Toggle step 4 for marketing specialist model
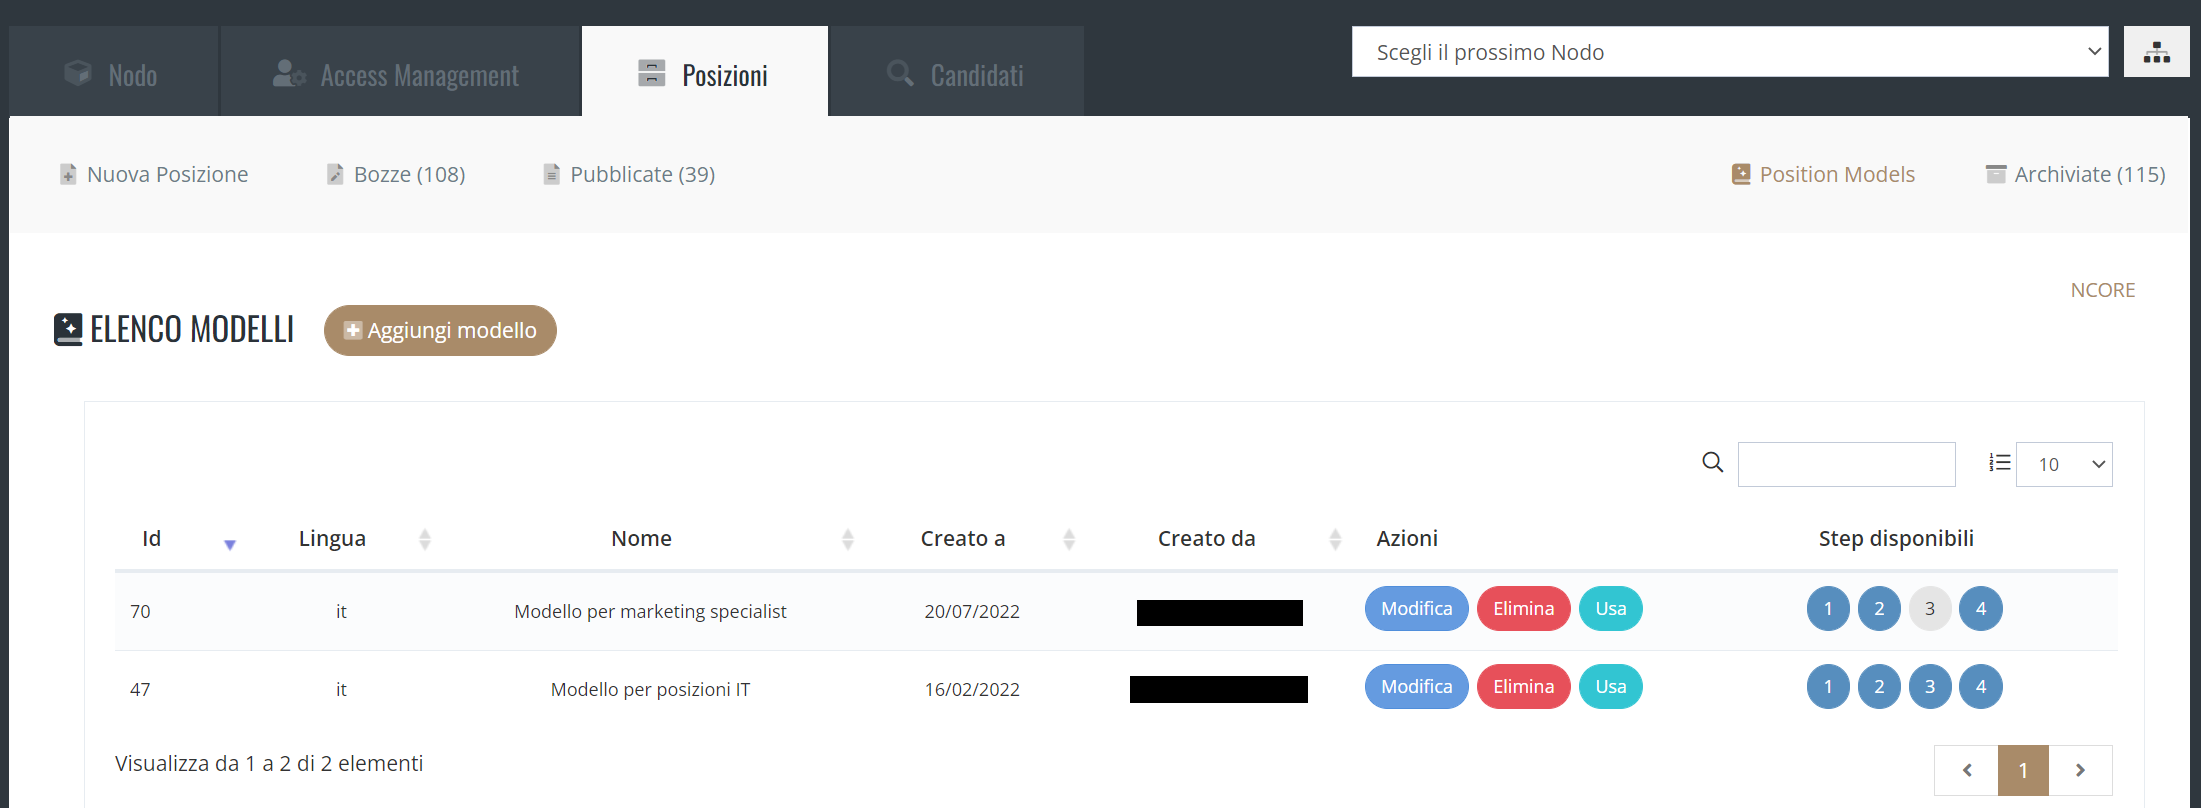 1981,609
